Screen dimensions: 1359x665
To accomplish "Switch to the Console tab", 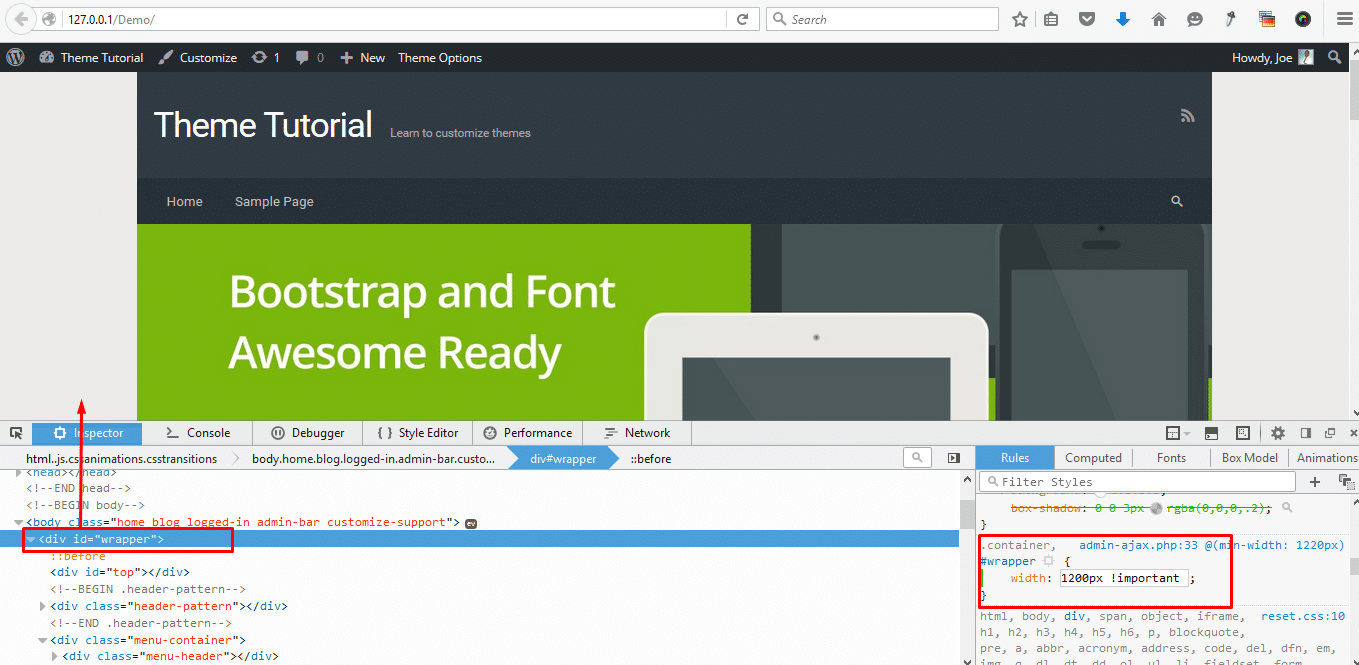I will pos(197,433).
